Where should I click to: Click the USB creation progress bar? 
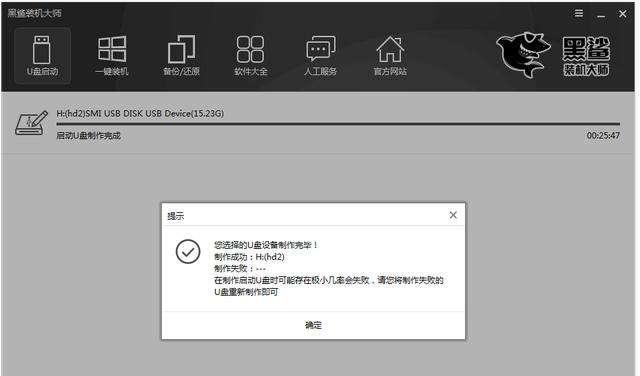click(338, 123)
